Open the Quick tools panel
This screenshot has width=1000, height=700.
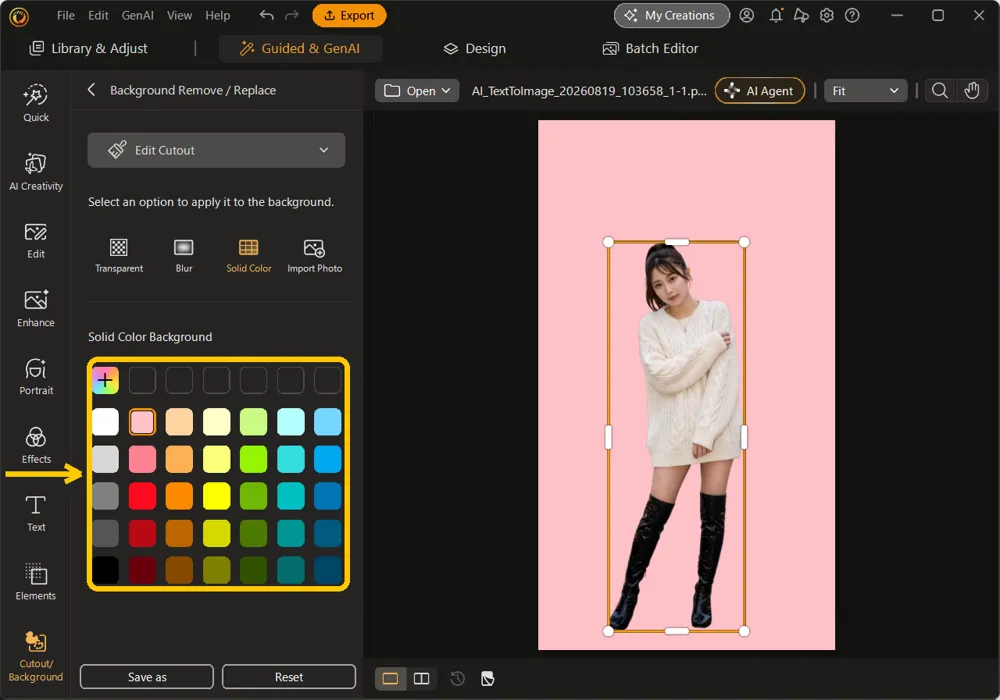click(x=36, y=103)
